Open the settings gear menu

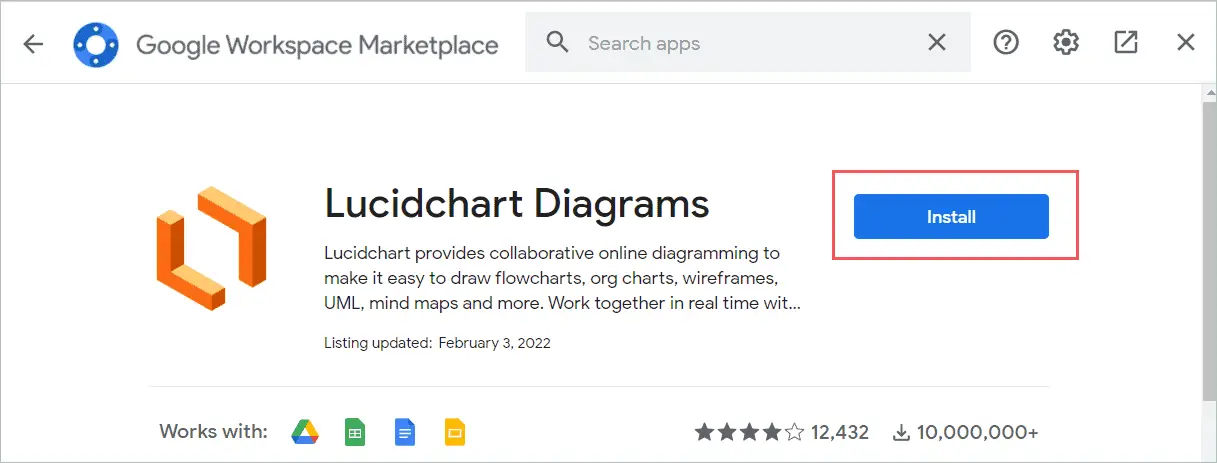[x=1066, y=42]
